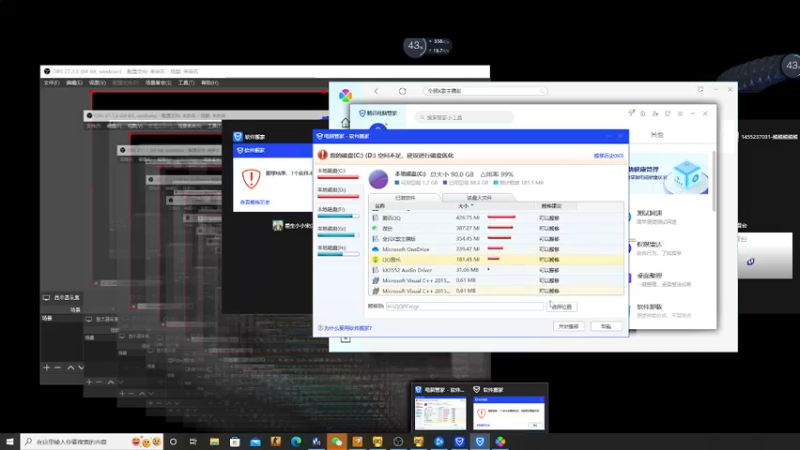Image resolution: width=800 pixels, height=450 pixels.
Task: Select the 腾讯QQ row icon
Action: [x=376, y=218]
